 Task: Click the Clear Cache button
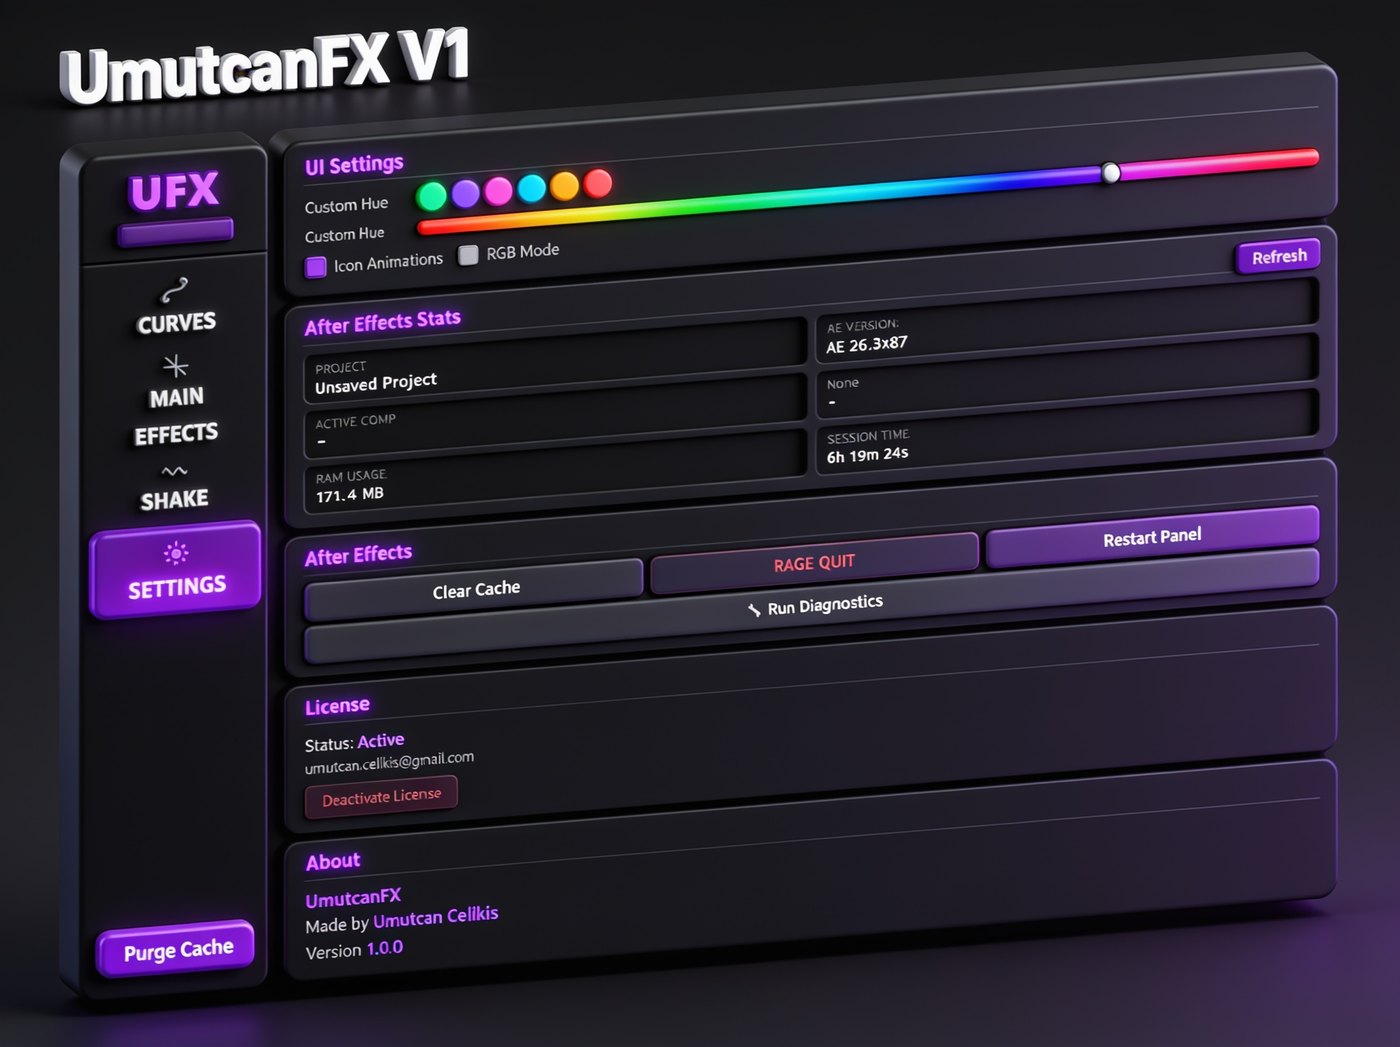(x=475, y=590)
